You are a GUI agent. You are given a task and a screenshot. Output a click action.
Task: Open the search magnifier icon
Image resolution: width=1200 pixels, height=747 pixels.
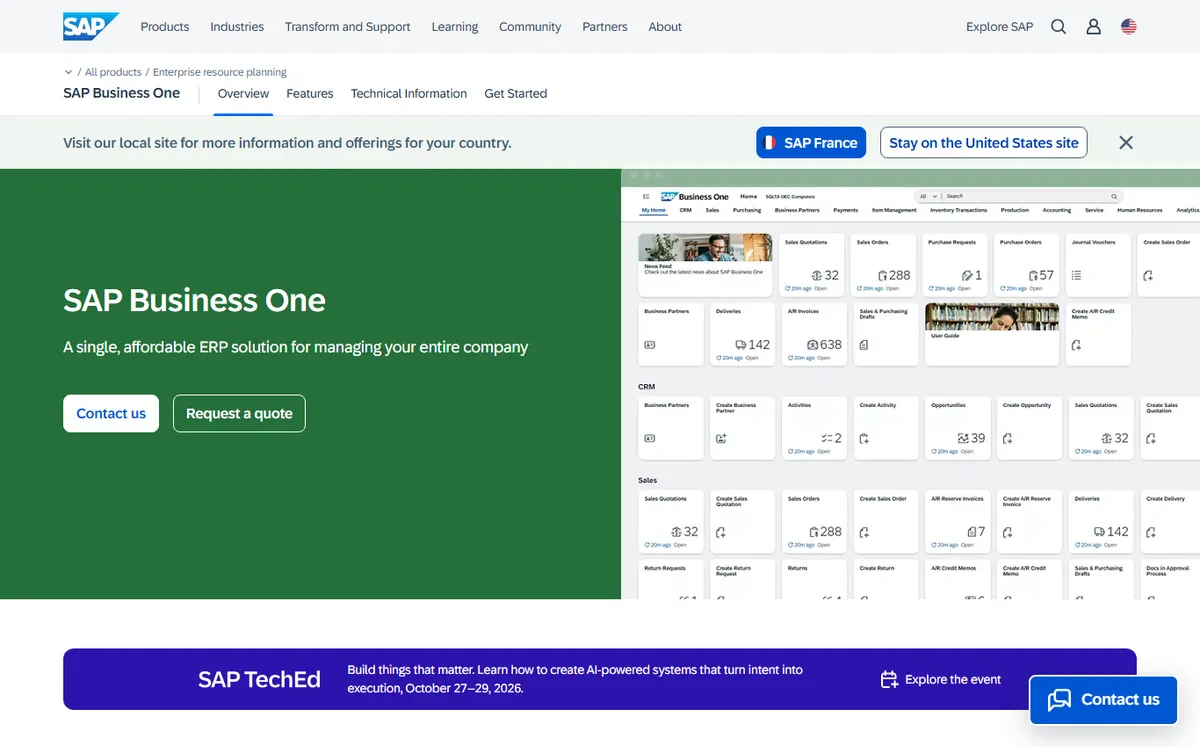coord(1058,27)
